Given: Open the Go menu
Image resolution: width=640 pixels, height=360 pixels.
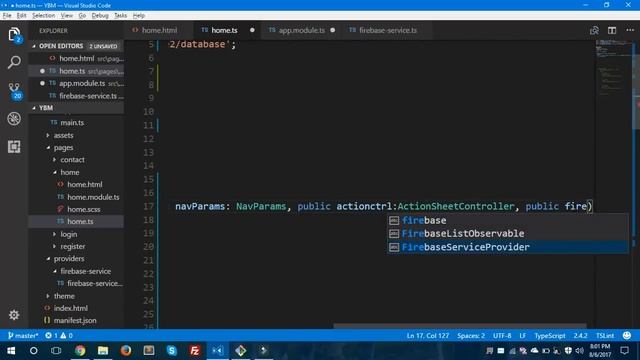Looking at the screenshot, I should 82,16.
